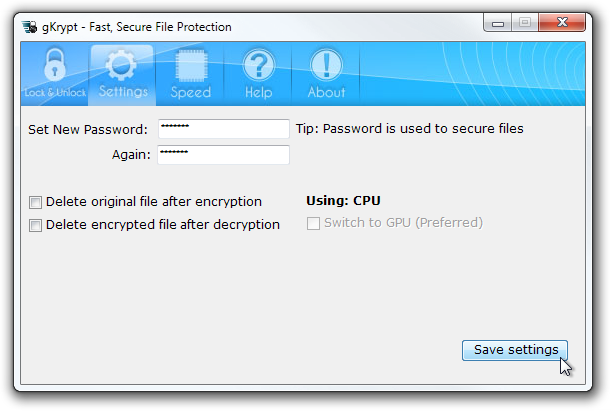Toggle Delete encrypted file after decryption checkbox
Viewport: 611px width, 411px height.
pyautogui.click(x=35, y=225)
